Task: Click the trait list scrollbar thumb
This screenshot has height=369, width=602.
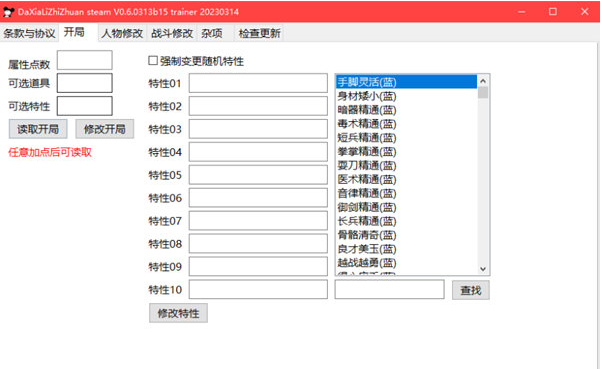Action: point(483,93)
